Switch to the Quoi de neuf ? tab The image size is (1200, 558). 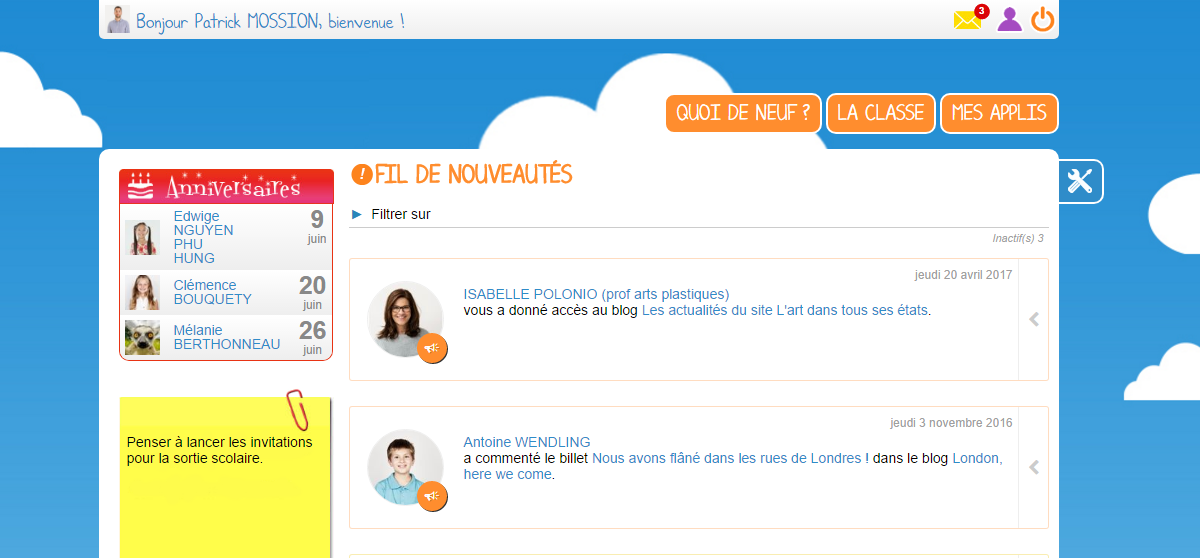744,113
